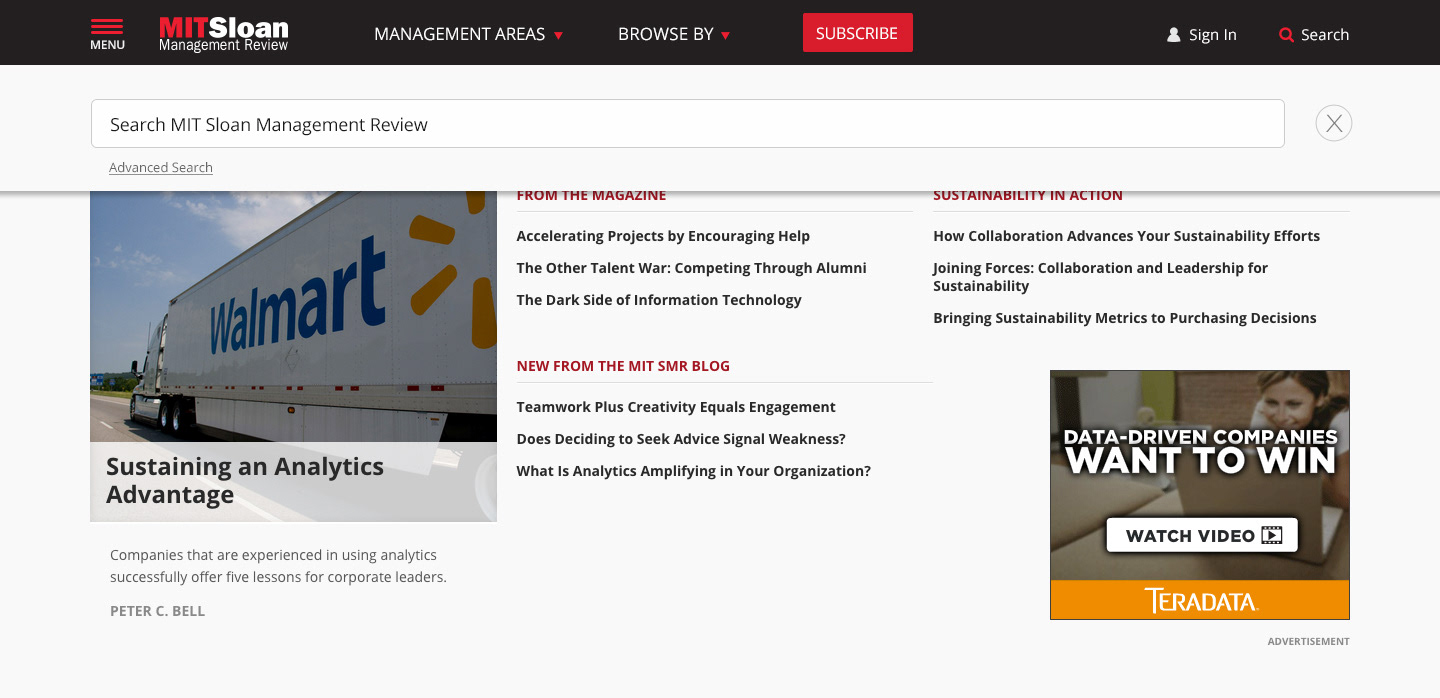Open NEW FROM THE MIT SMR BLOG heading
Image resolution: width=1440 pixels, height=698 pixels.
click(623, 366)
